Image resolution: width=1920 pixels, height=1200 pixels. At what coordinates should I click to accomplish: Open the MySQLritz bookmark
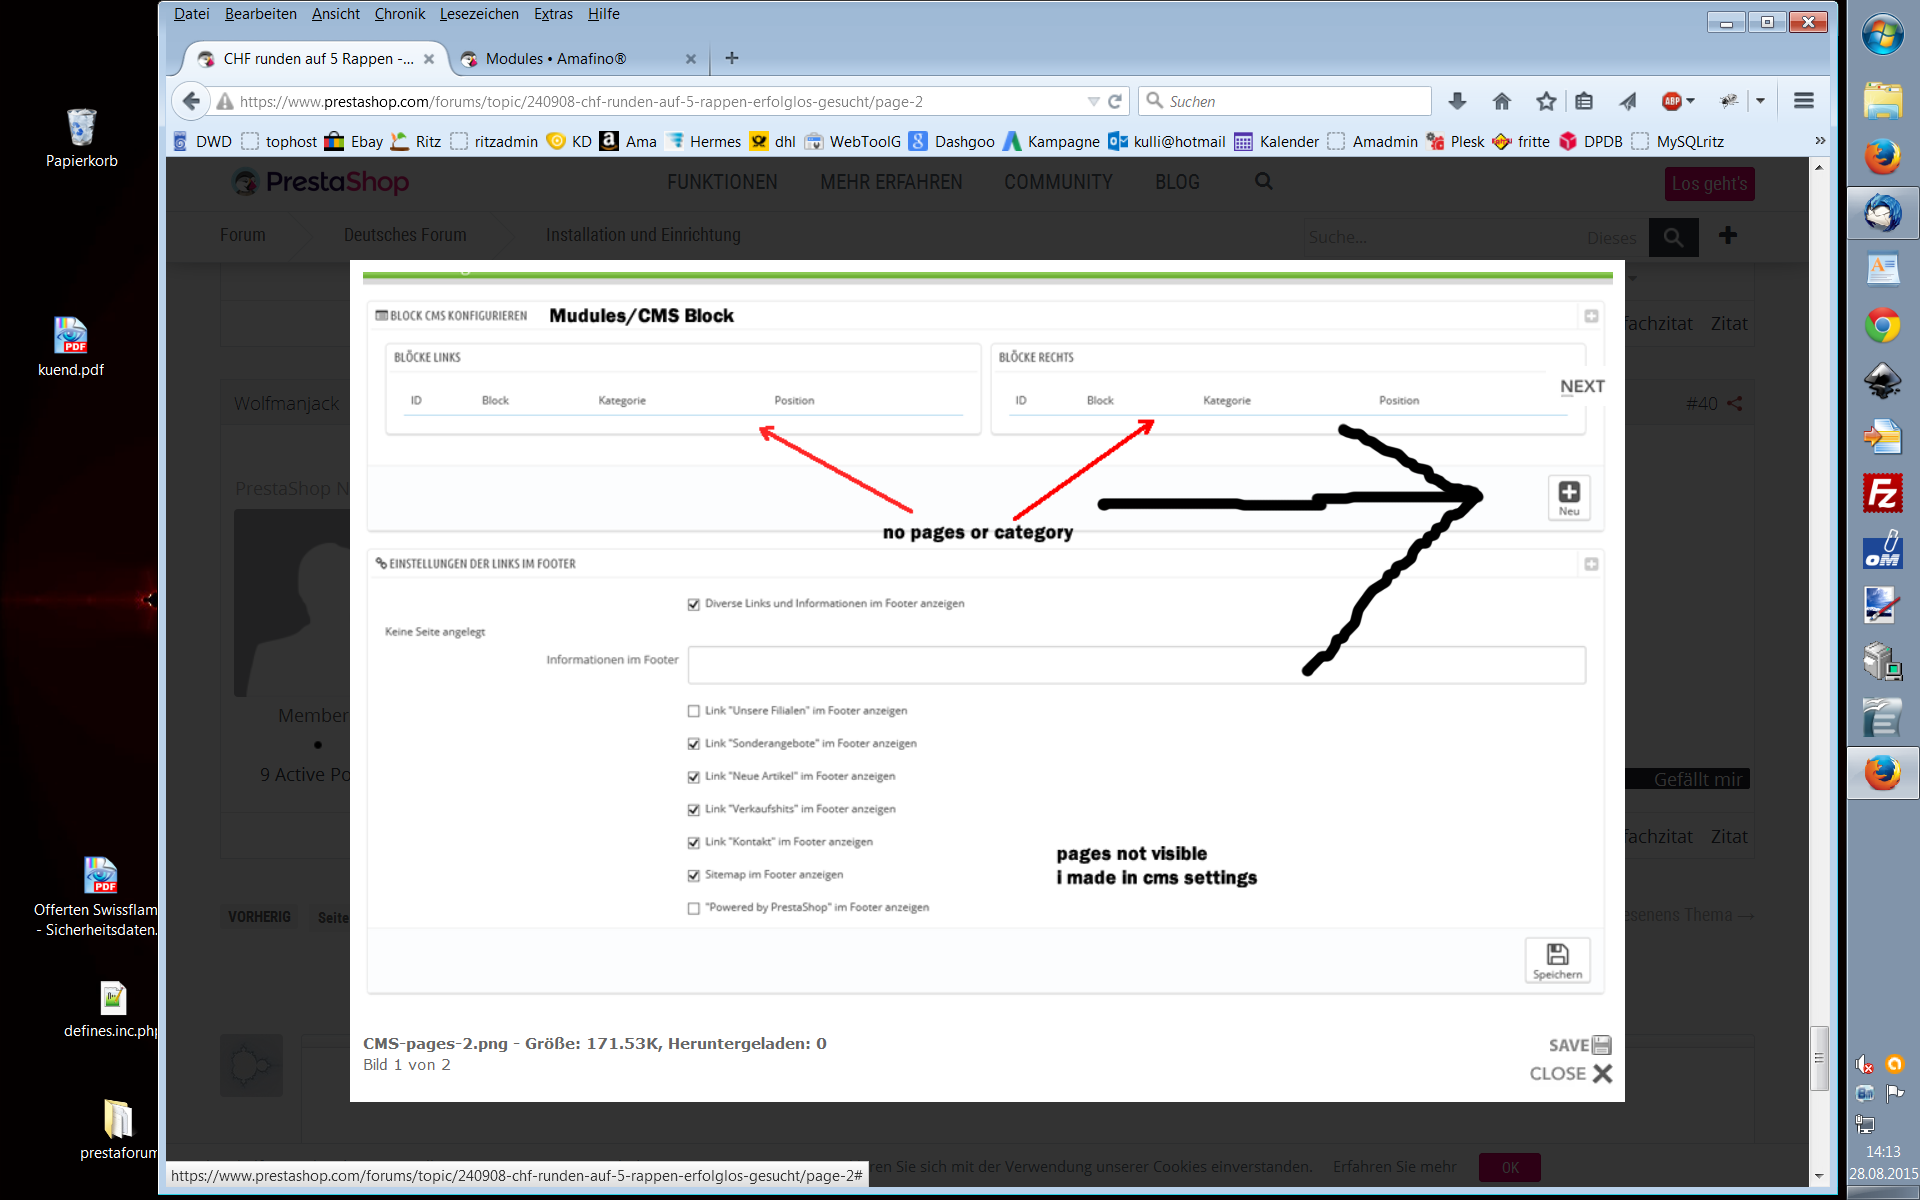(x=1678, y=141)
